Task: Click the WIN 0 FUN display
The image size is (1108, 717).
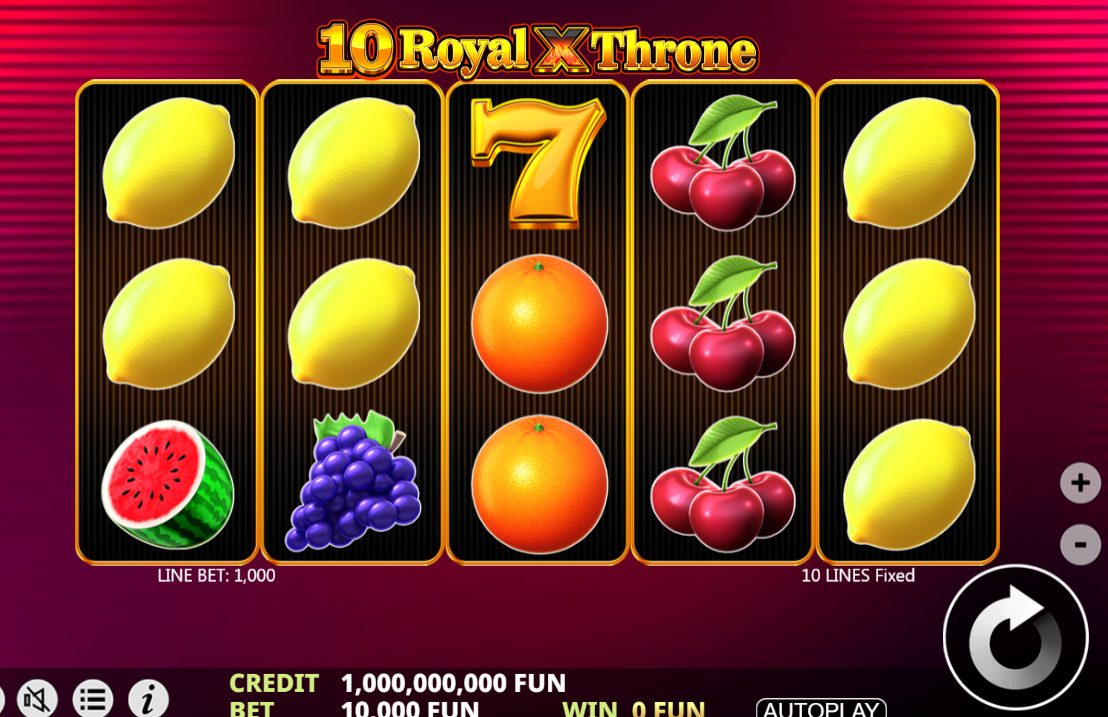Action: tap(633, 708)
